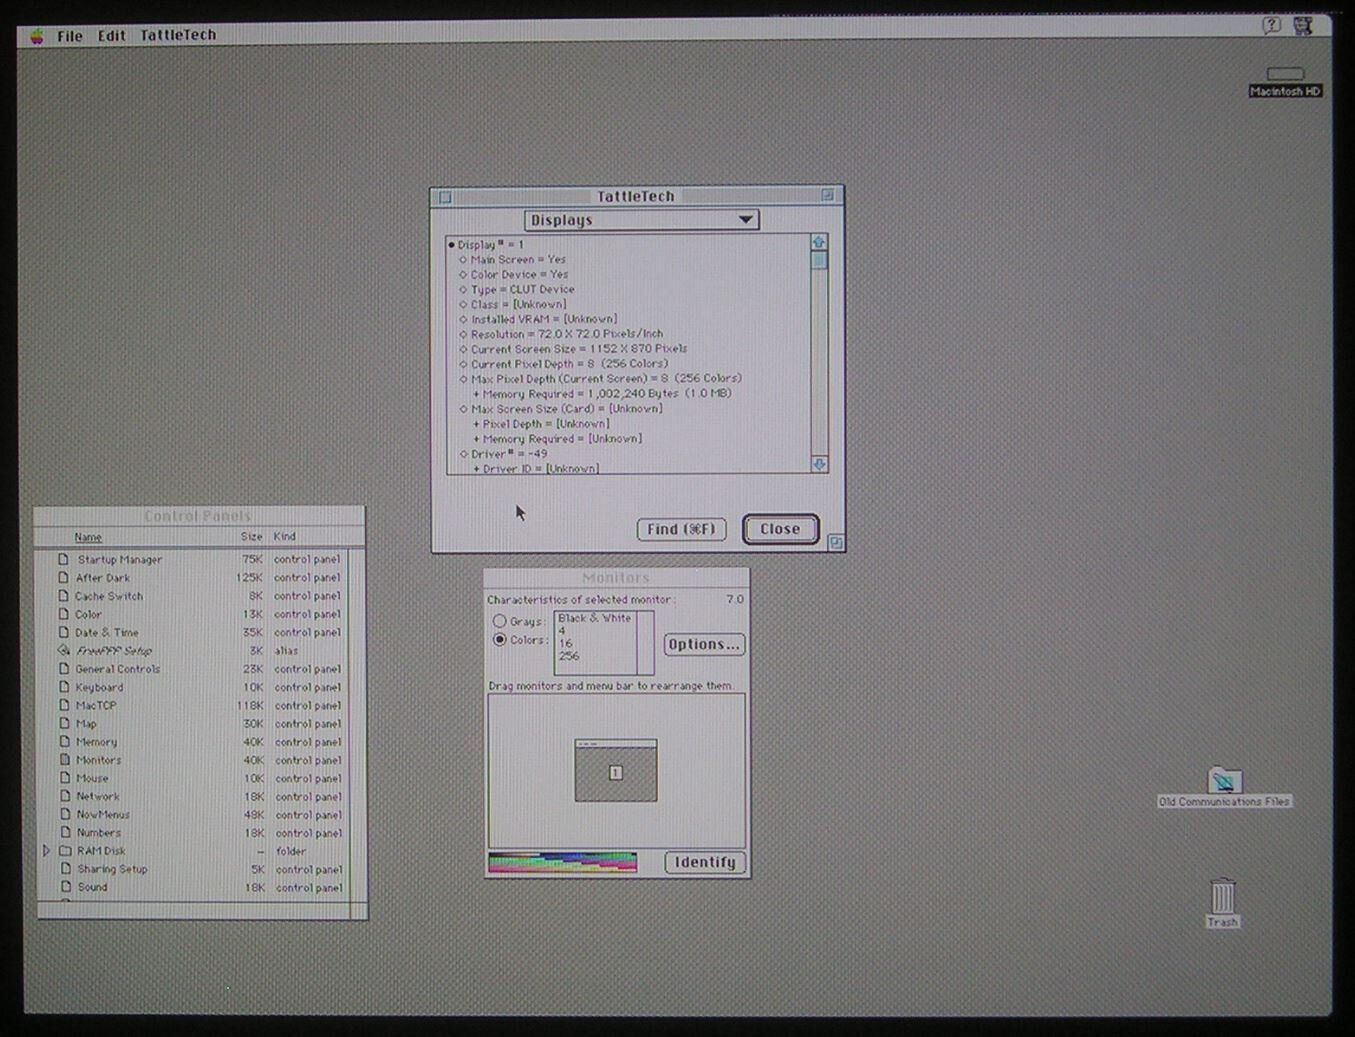
Task: Click the TattleTech list scrollbar thumb
Action: (819, 260)
